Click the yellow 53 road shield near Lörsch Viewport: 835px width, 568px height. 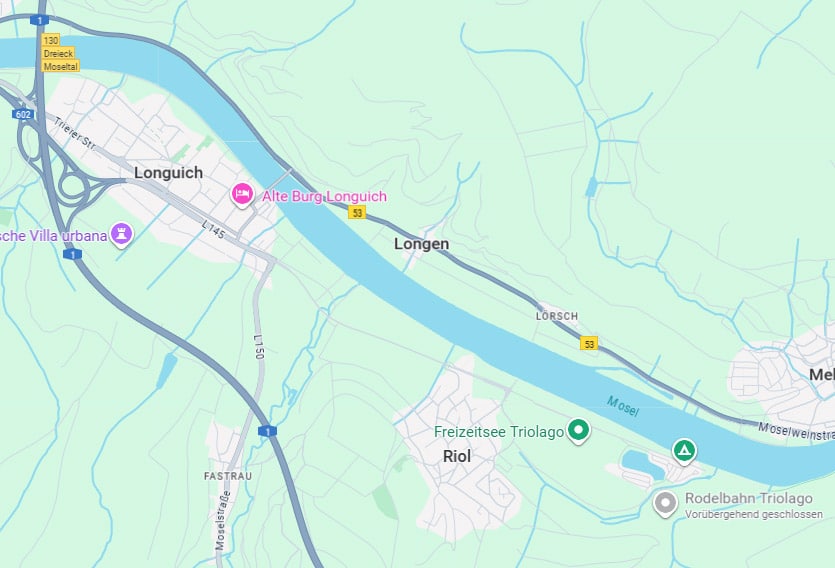pos(589,343)
